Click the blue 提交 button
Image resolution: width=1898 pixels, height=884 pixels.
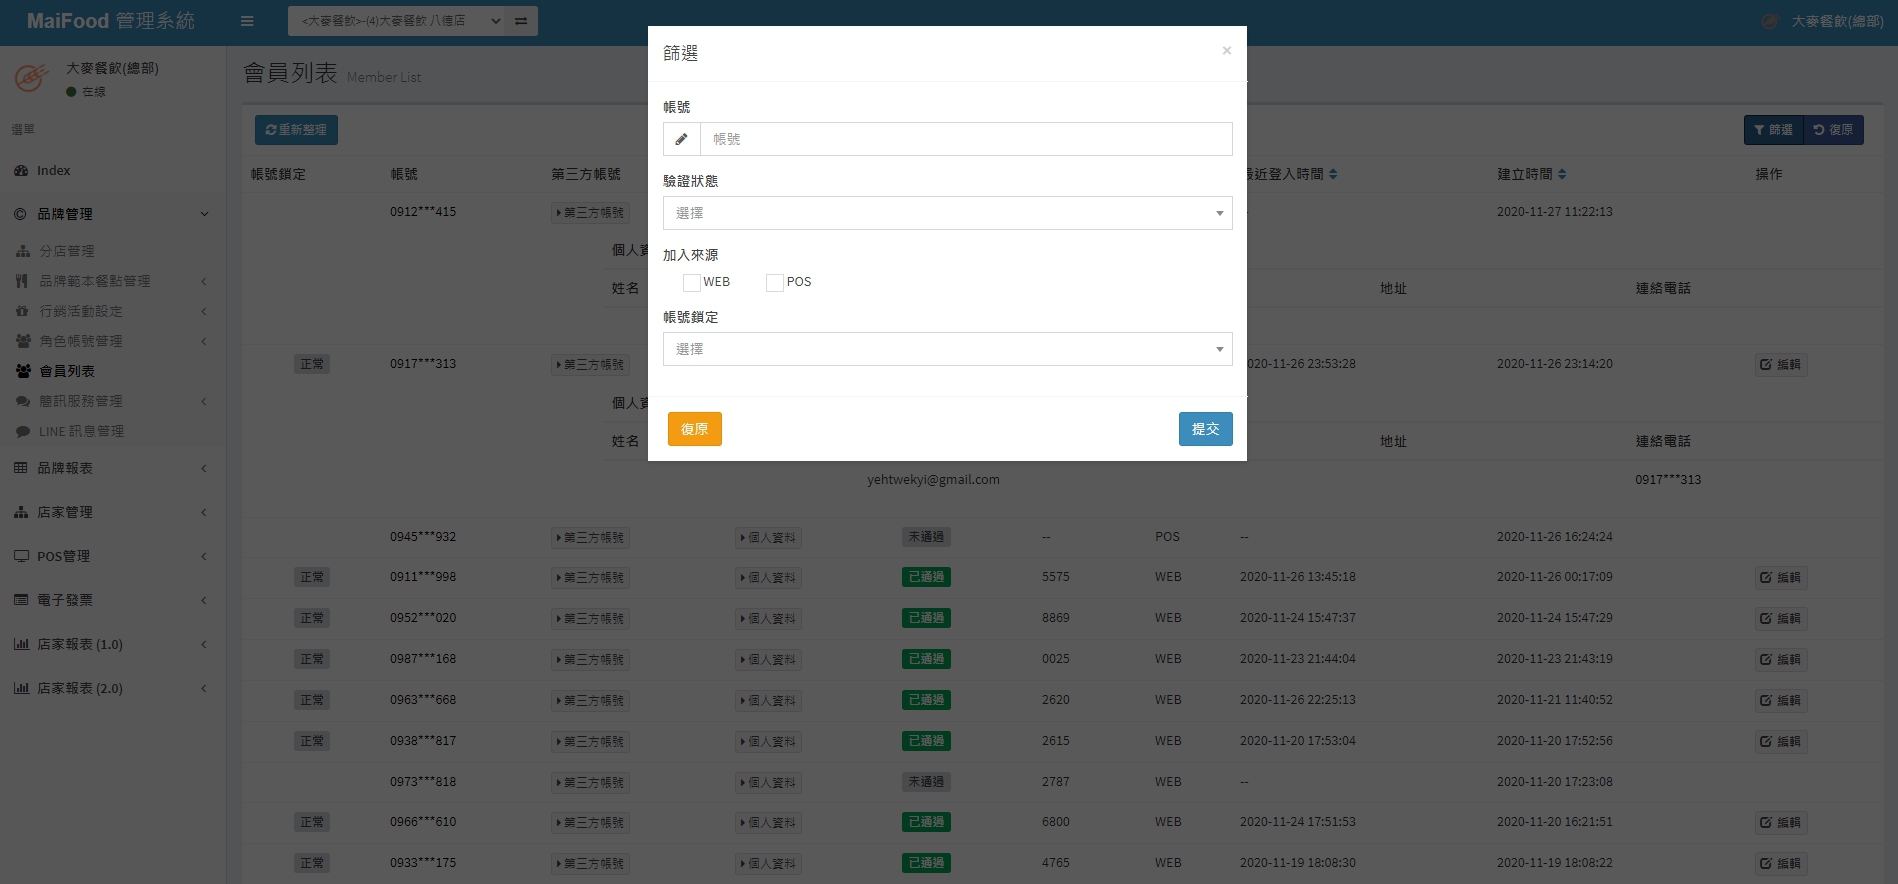1205,429
